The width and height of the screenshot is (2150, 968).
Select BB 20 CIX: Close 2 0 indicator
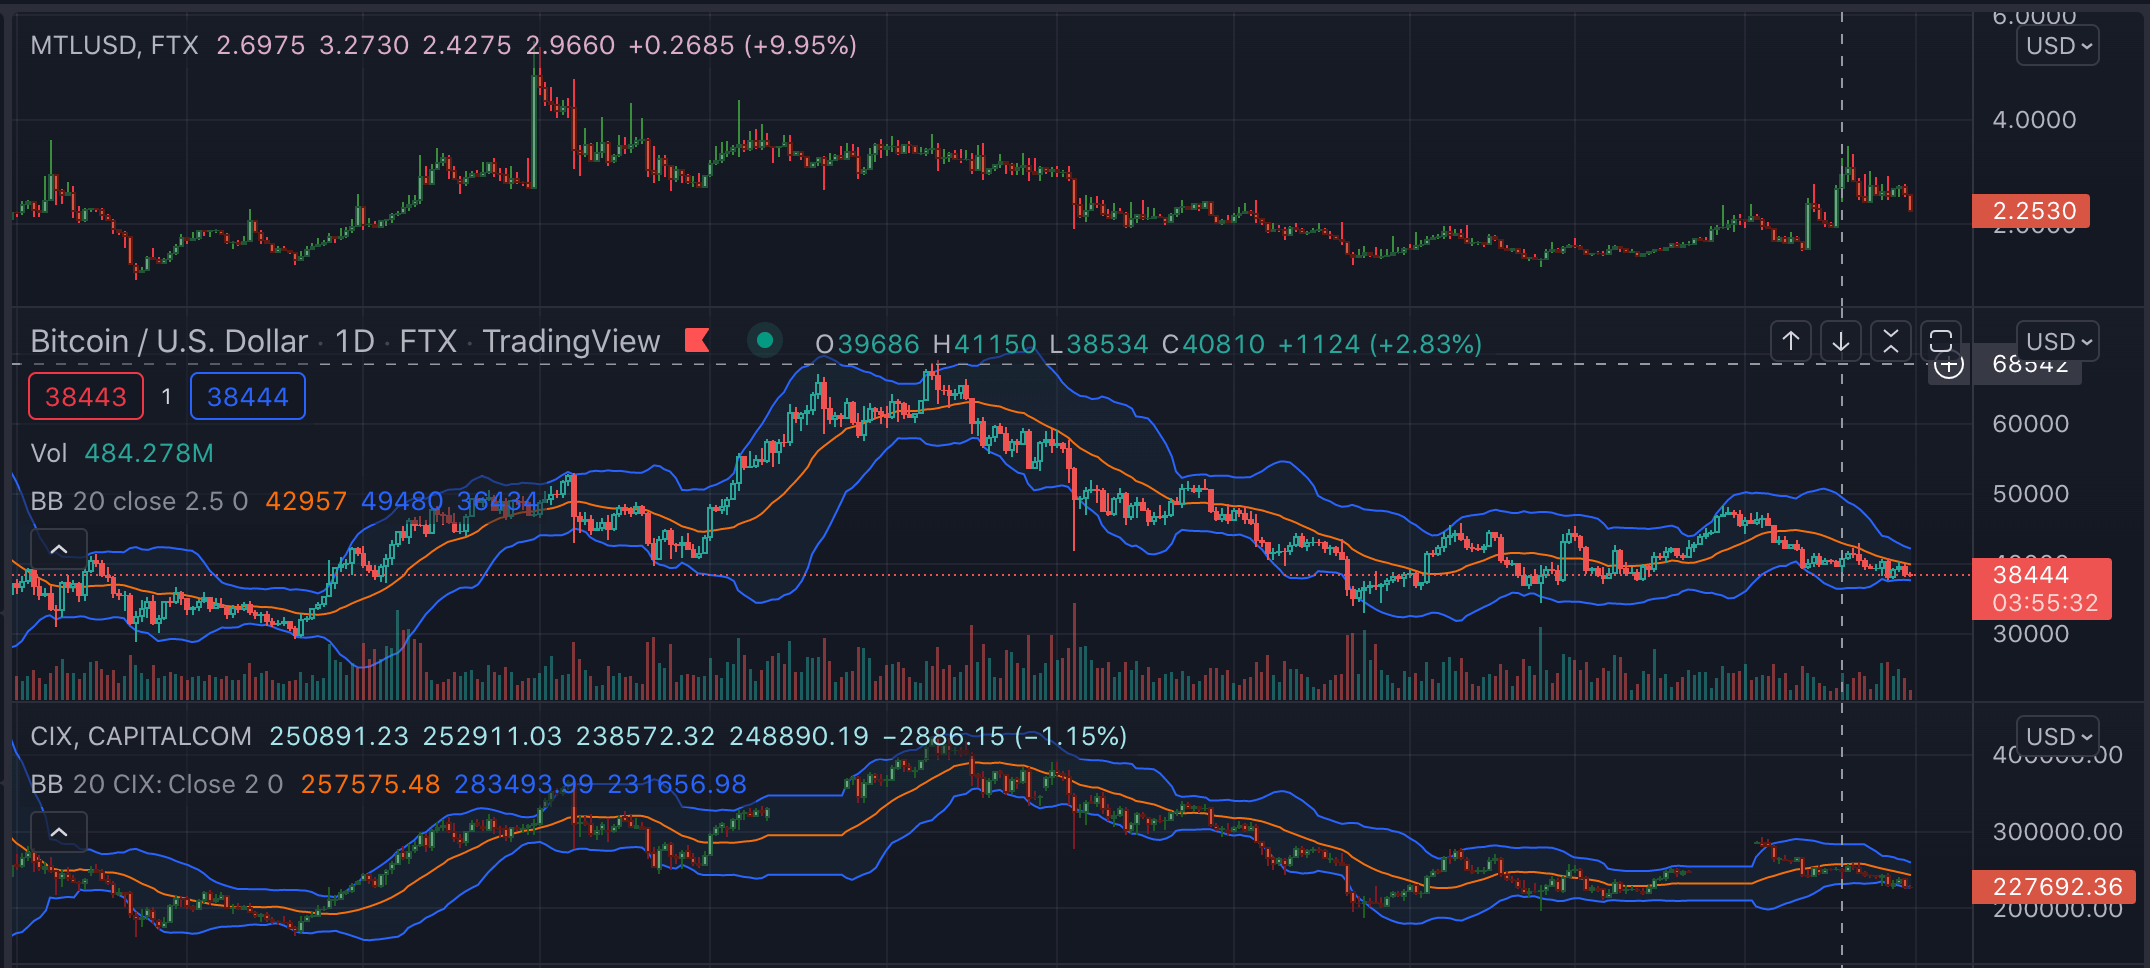click(157, 784)
